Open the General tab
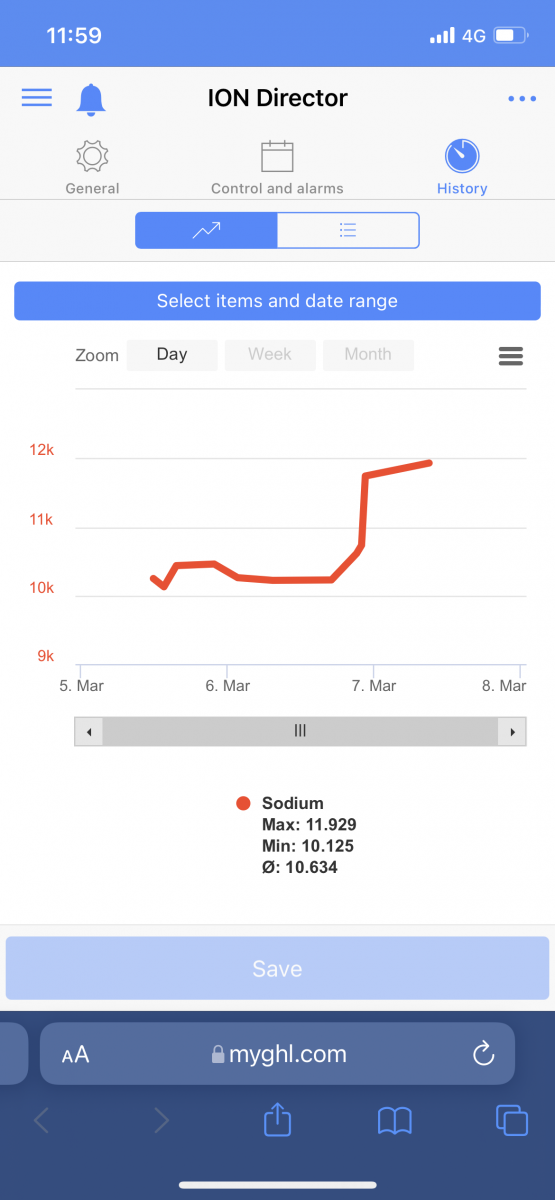The height and width of the screenshot is (1200, 555). [x=92, y=168]
